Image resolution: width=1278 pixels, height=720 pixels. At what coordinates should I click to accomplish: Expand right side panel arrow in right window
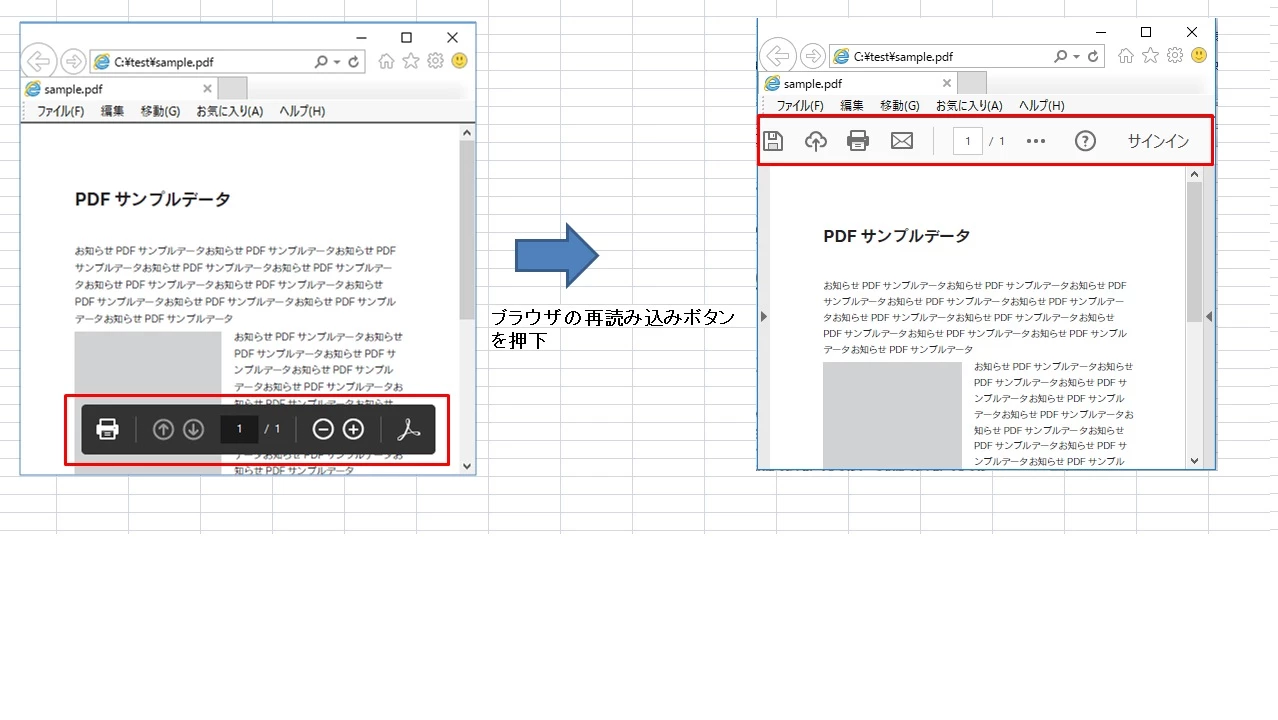1209,317
